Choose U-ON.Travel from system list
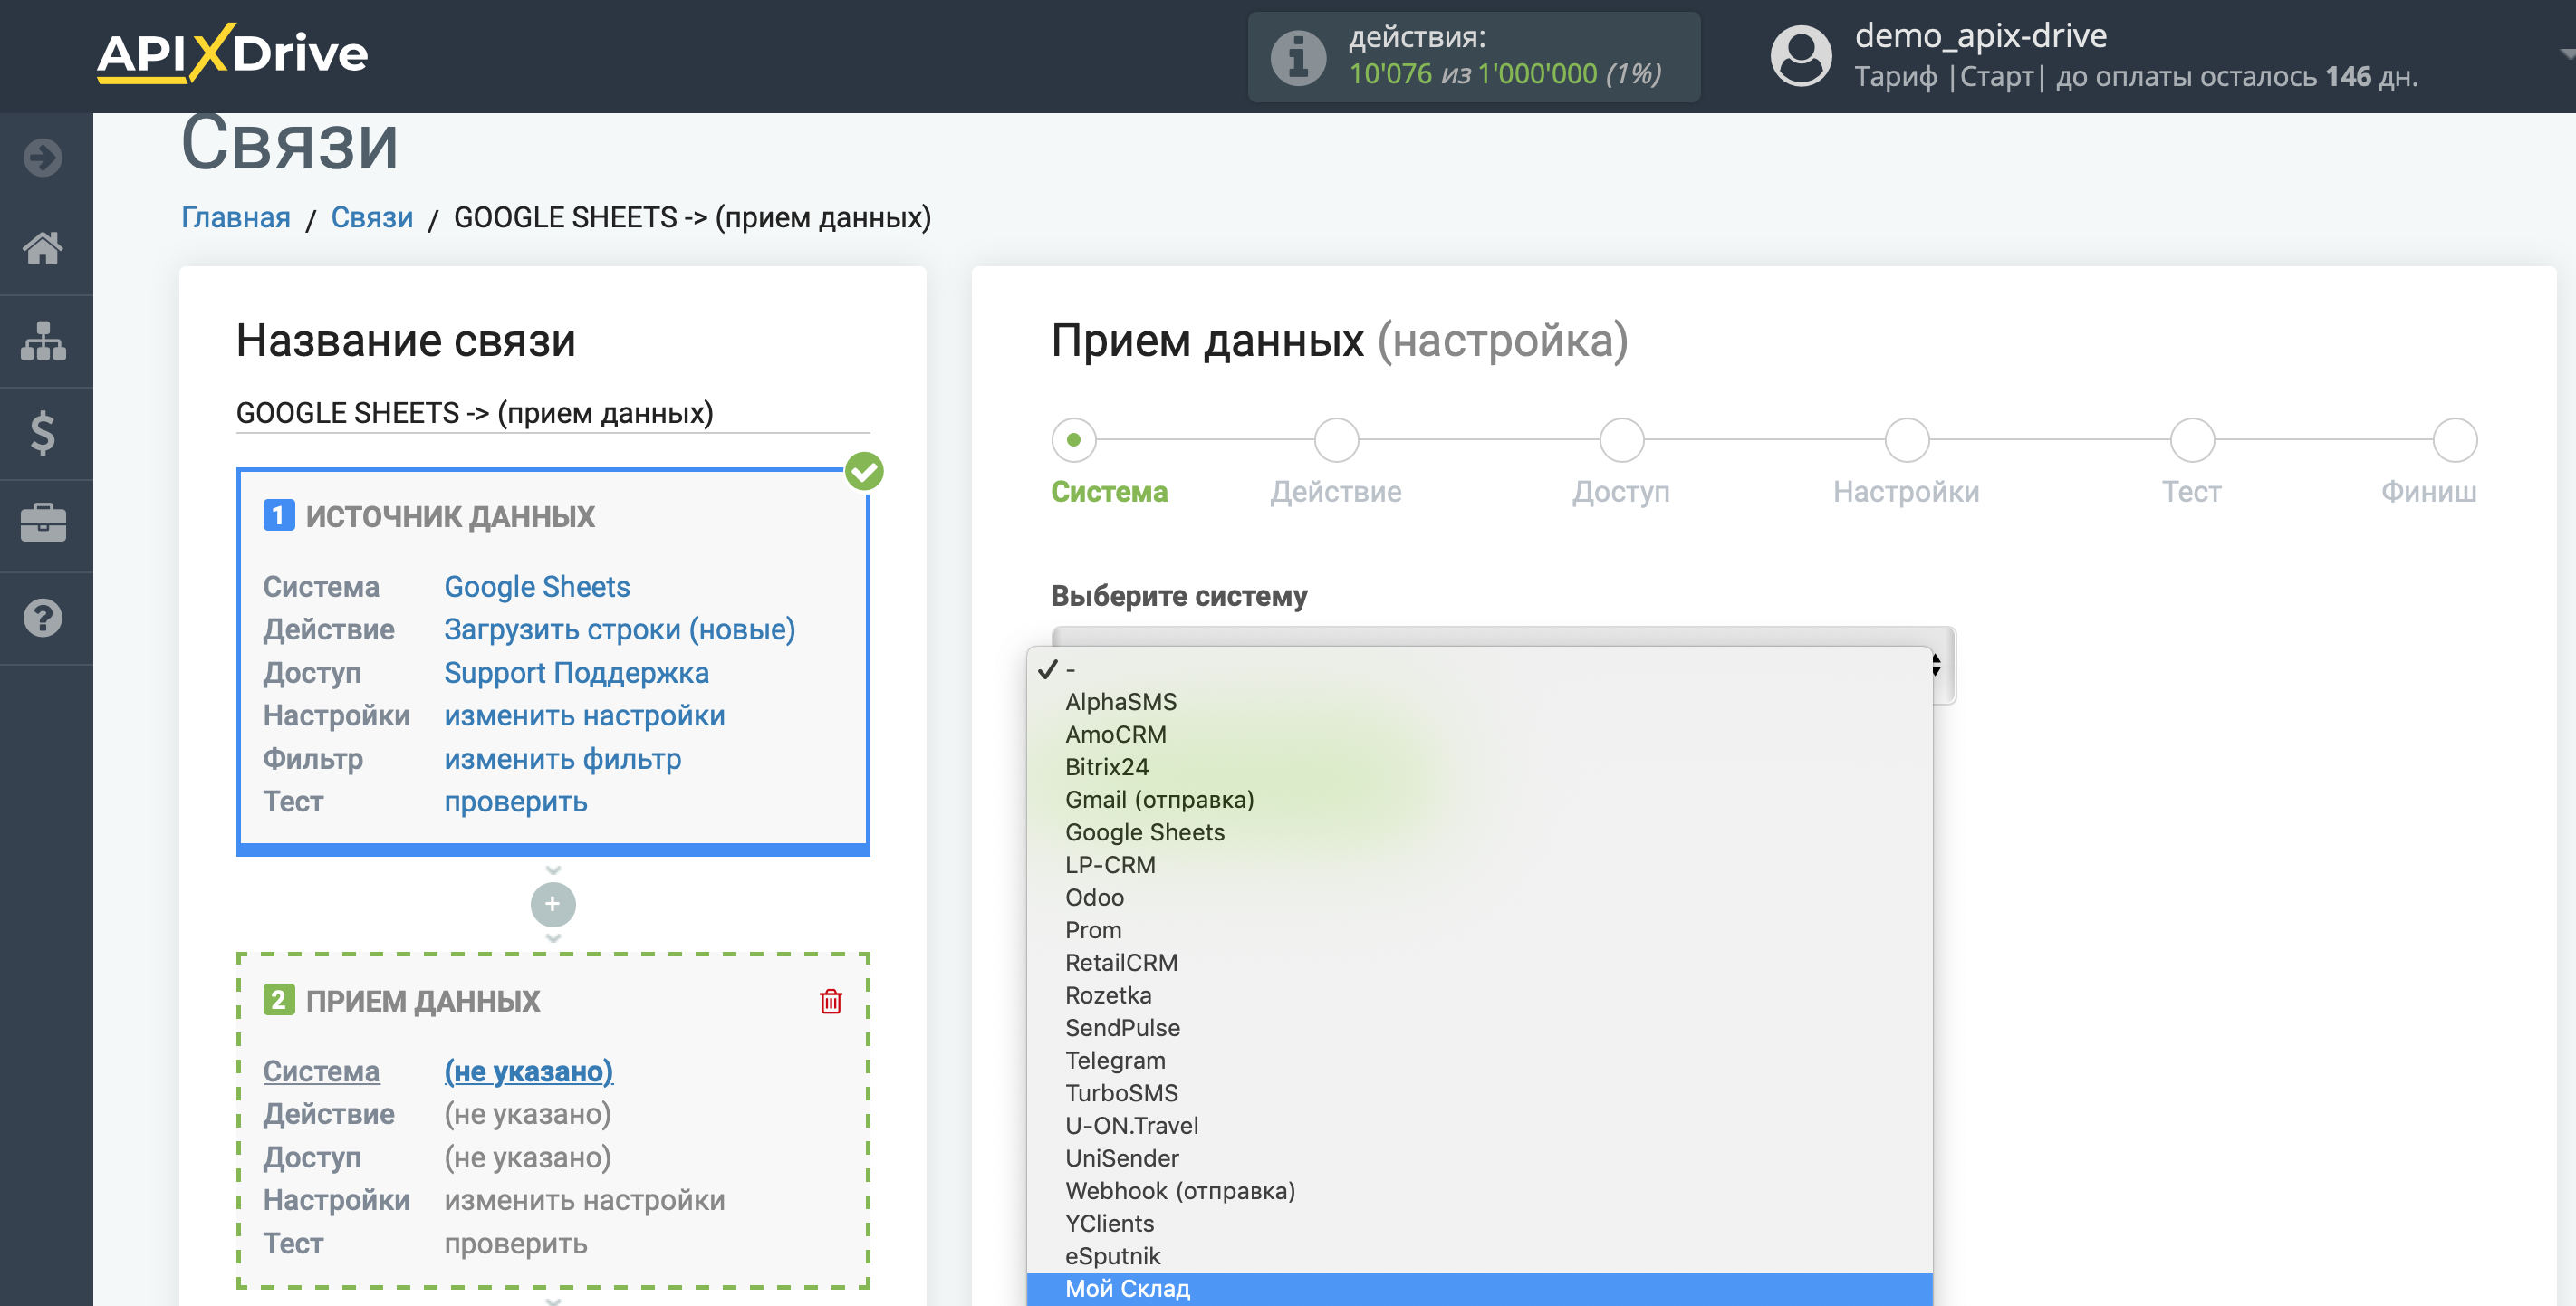Viewport: 2576px width, 1306px height. [1479, 1125]
